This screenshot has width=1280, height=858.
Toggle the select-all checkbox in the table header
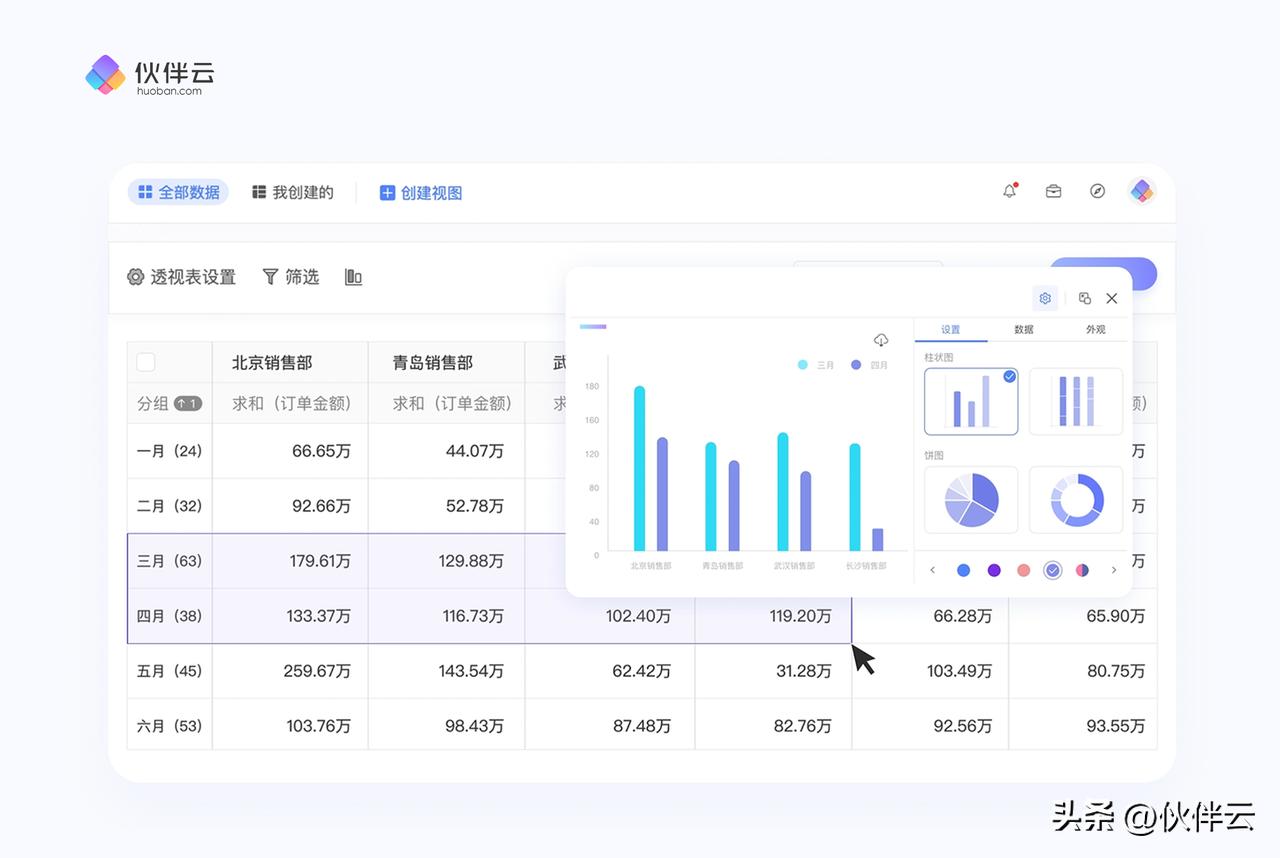(145, 363)
